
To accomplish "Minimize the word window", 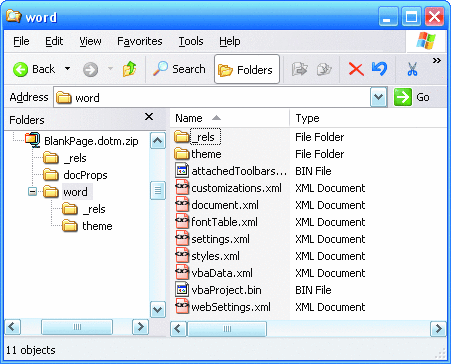I will click(388, 16).
